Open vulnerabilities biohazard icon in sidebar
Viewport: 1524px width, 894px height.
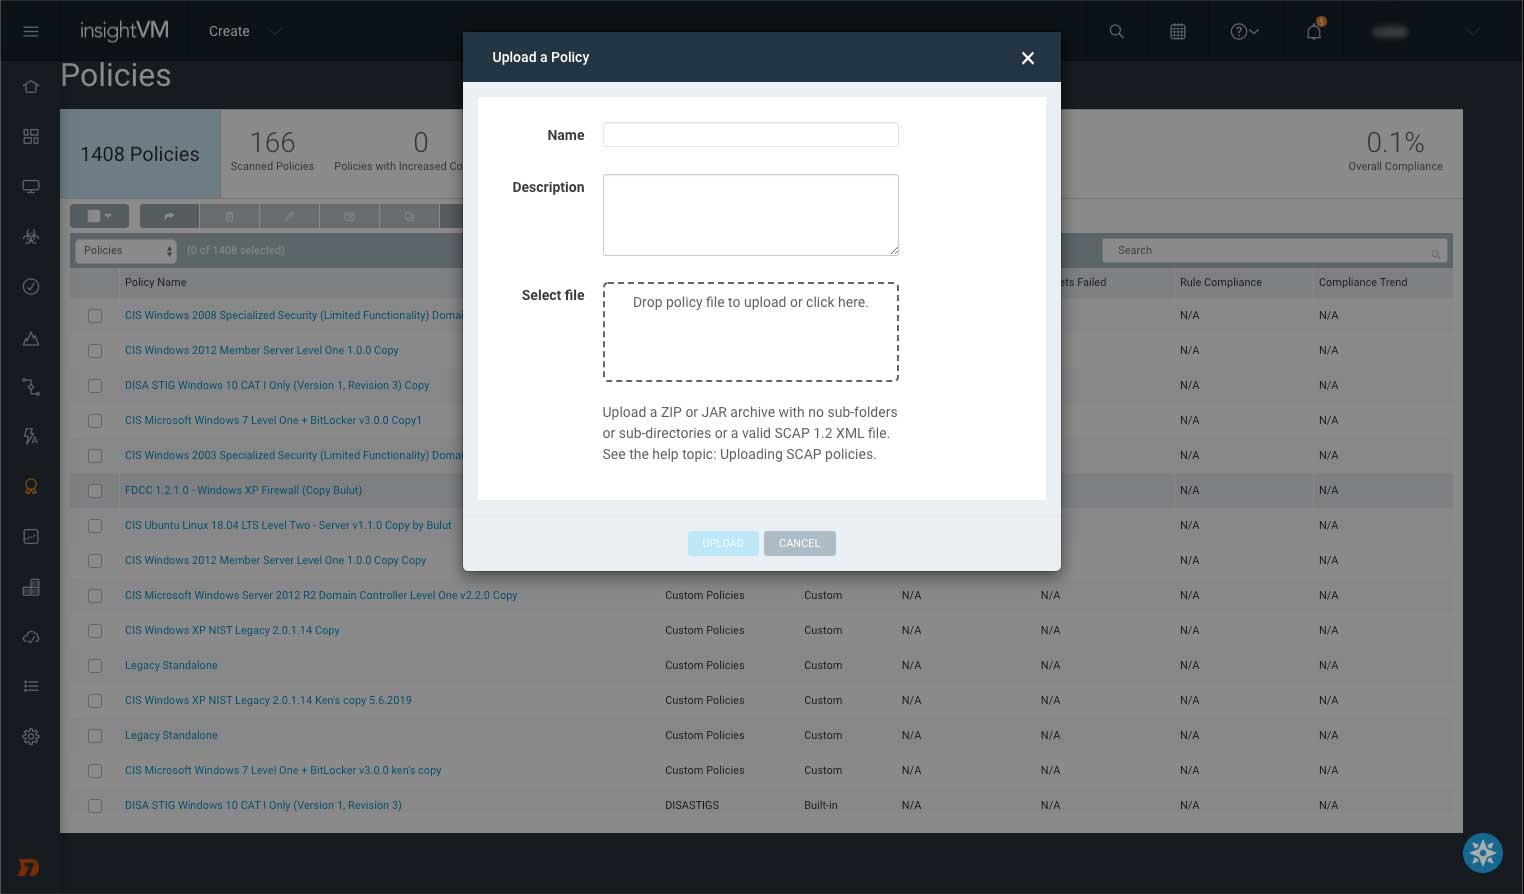31,237
